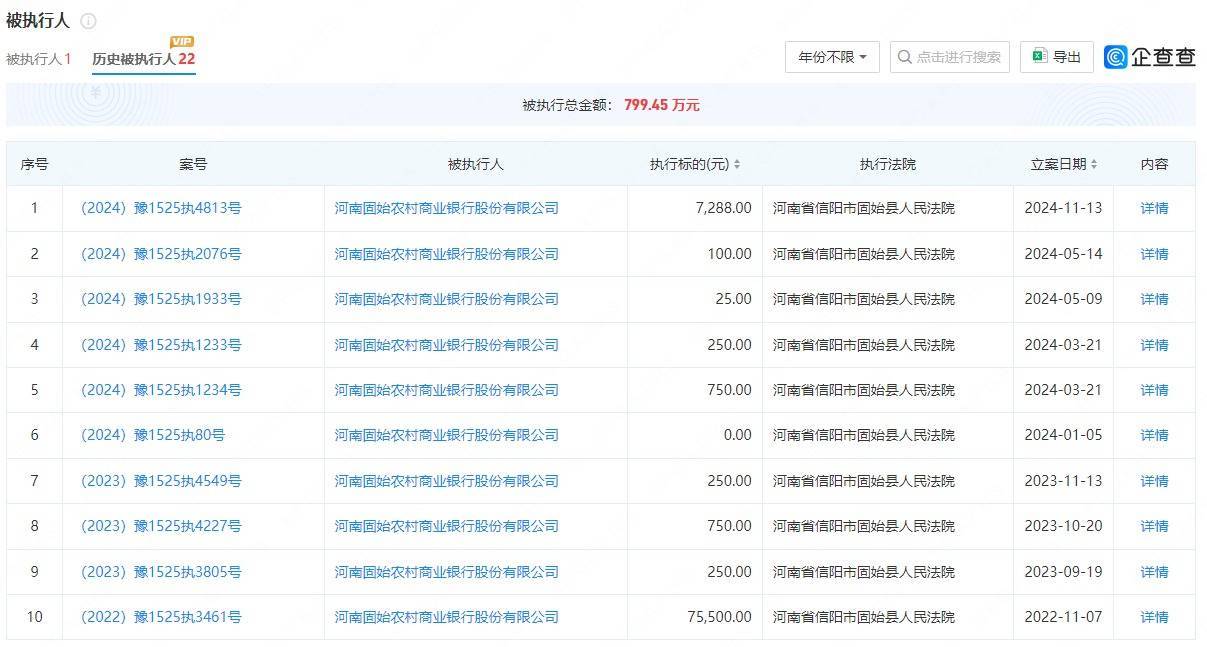Viewport: 1207px width, 647px height.
Task: View 详情 for case 执1933号
Action: click(1154, 299)
